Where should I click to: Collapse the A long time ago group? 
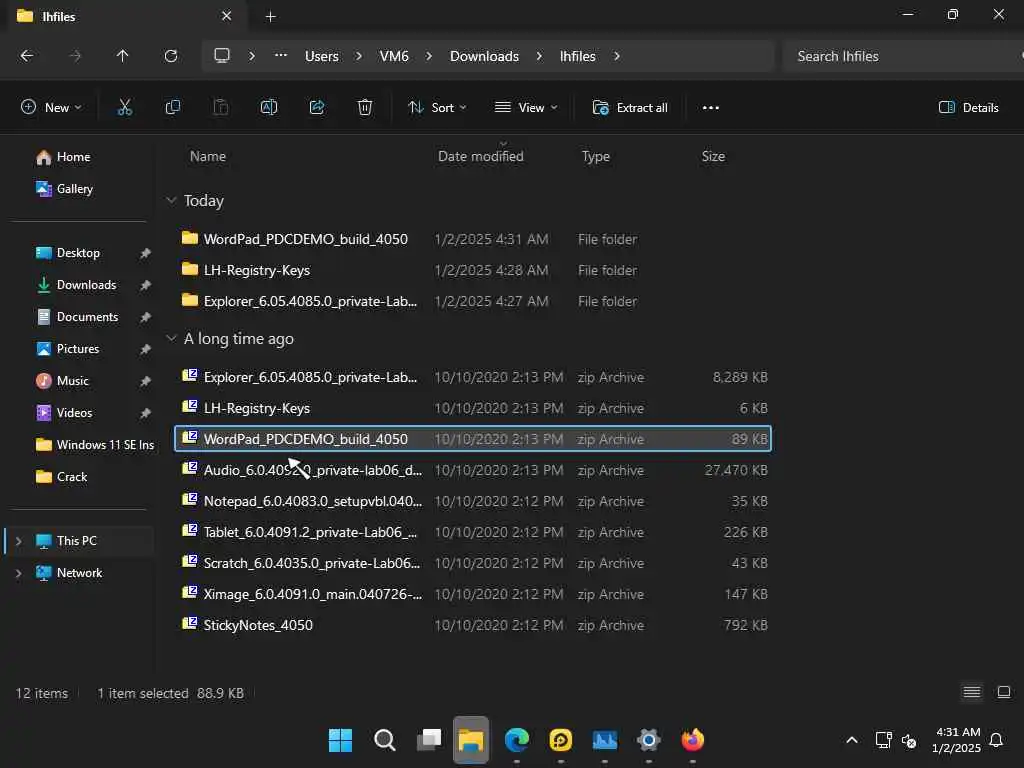click(x=171, y=338)
